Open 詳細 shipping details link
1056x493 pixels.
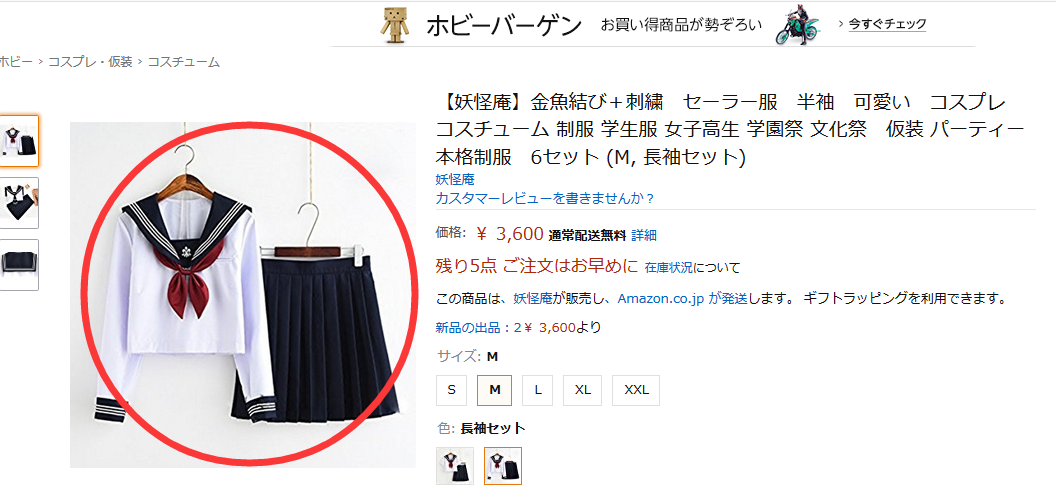tap(644, 235)
